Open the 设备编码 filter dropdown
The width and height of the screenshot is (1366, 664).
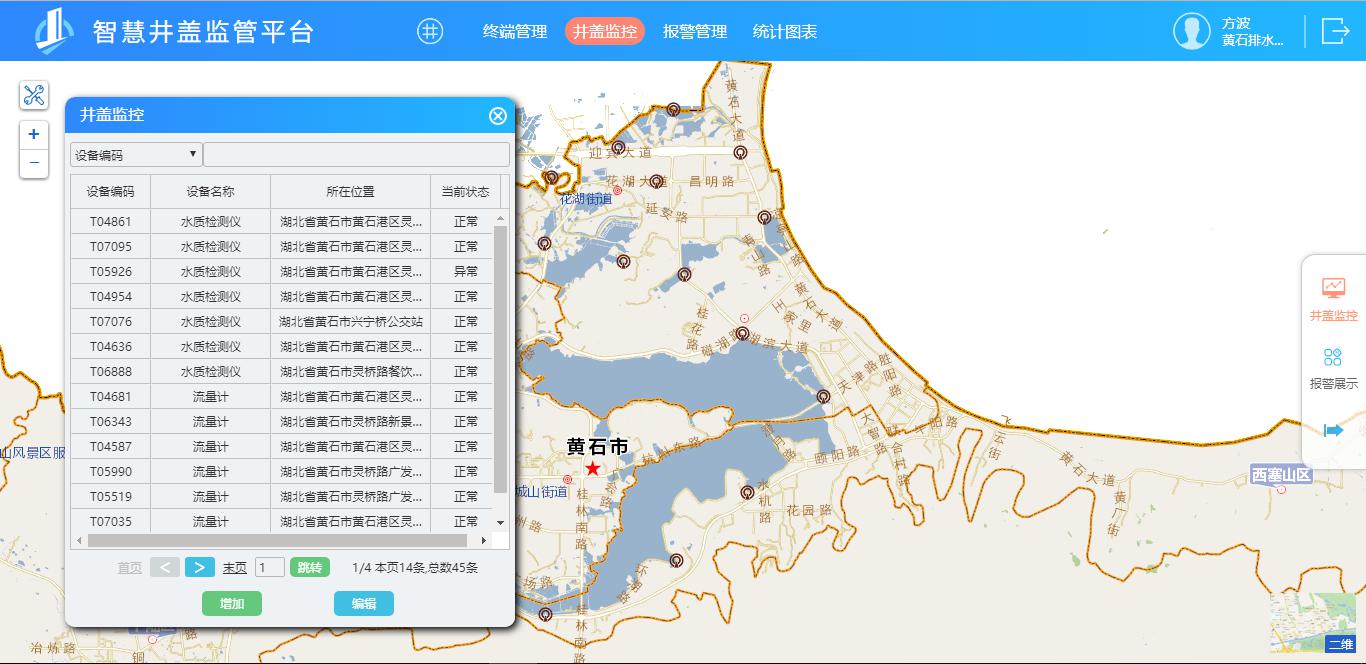(136, 155)
